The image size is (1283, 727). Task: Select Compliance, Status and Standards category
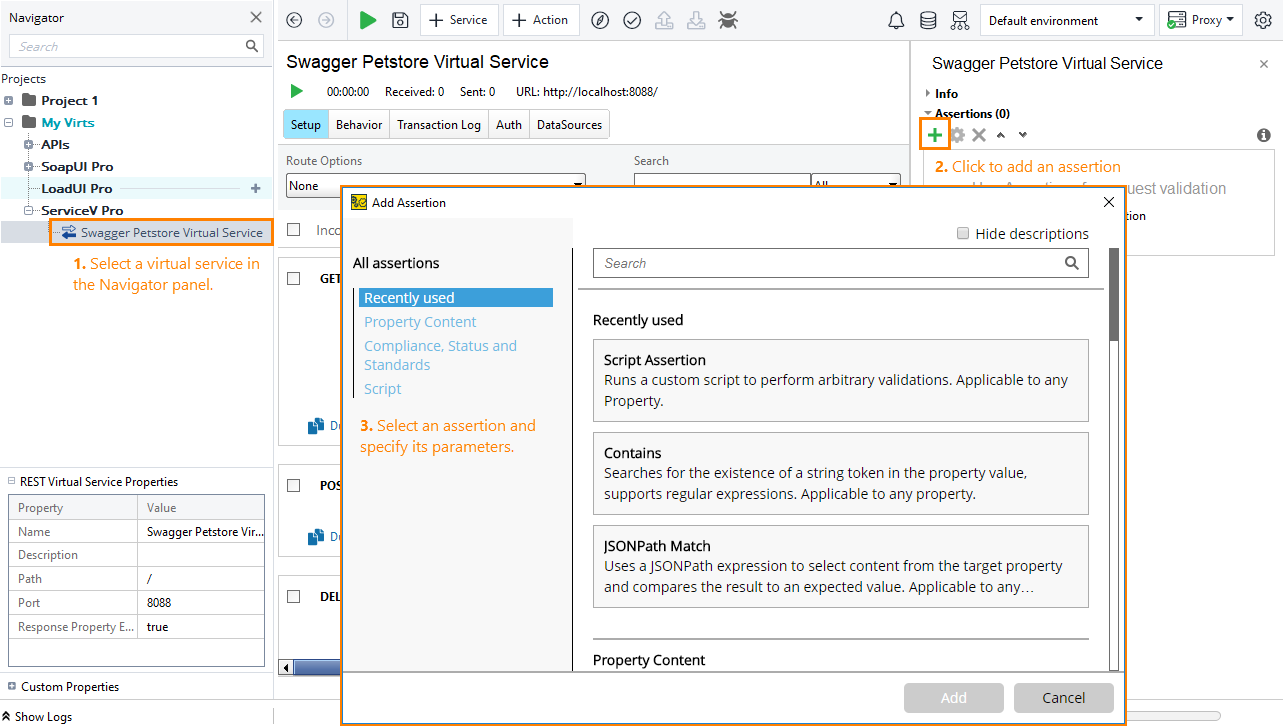[x=440, y=355]
